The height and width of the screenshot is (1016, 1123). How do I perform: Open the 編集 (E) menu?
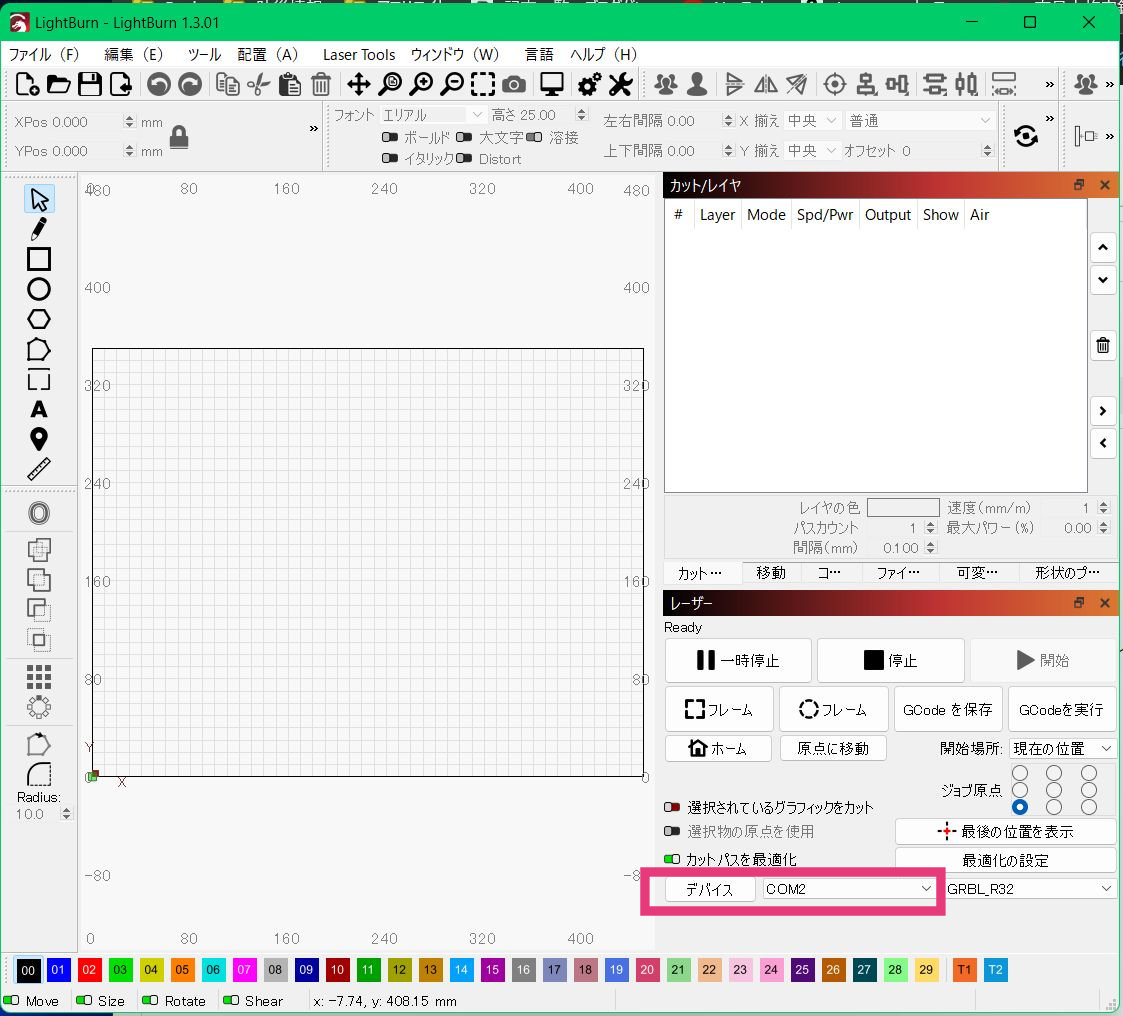(x=134, y=54)
